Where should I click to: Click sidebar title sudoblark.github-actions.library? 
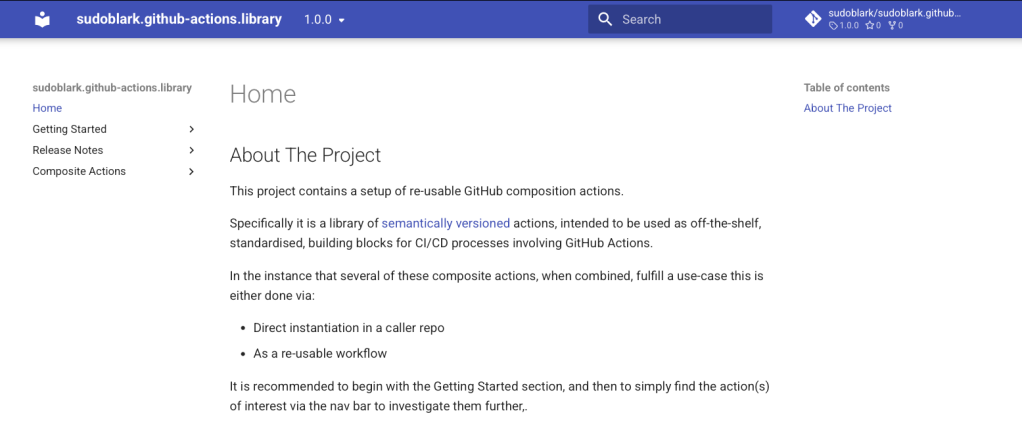[112, 87]
